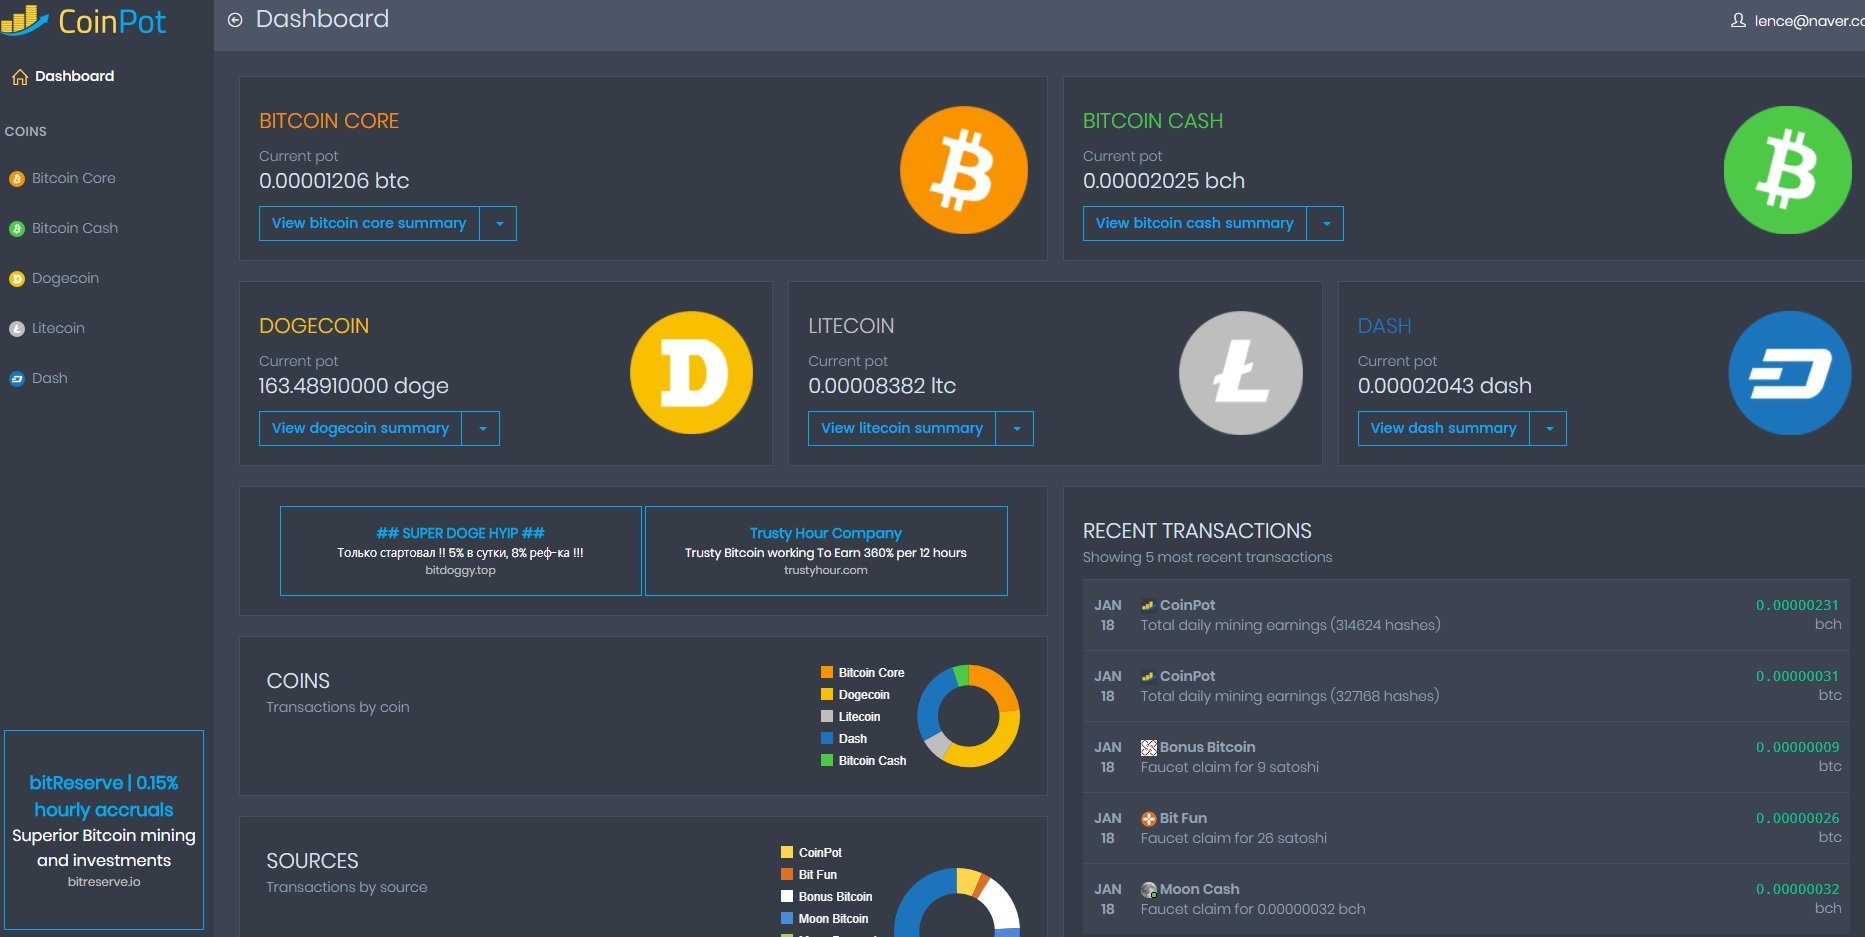Click the CoinPot logo in sidebar header

(x=84, y=21)
